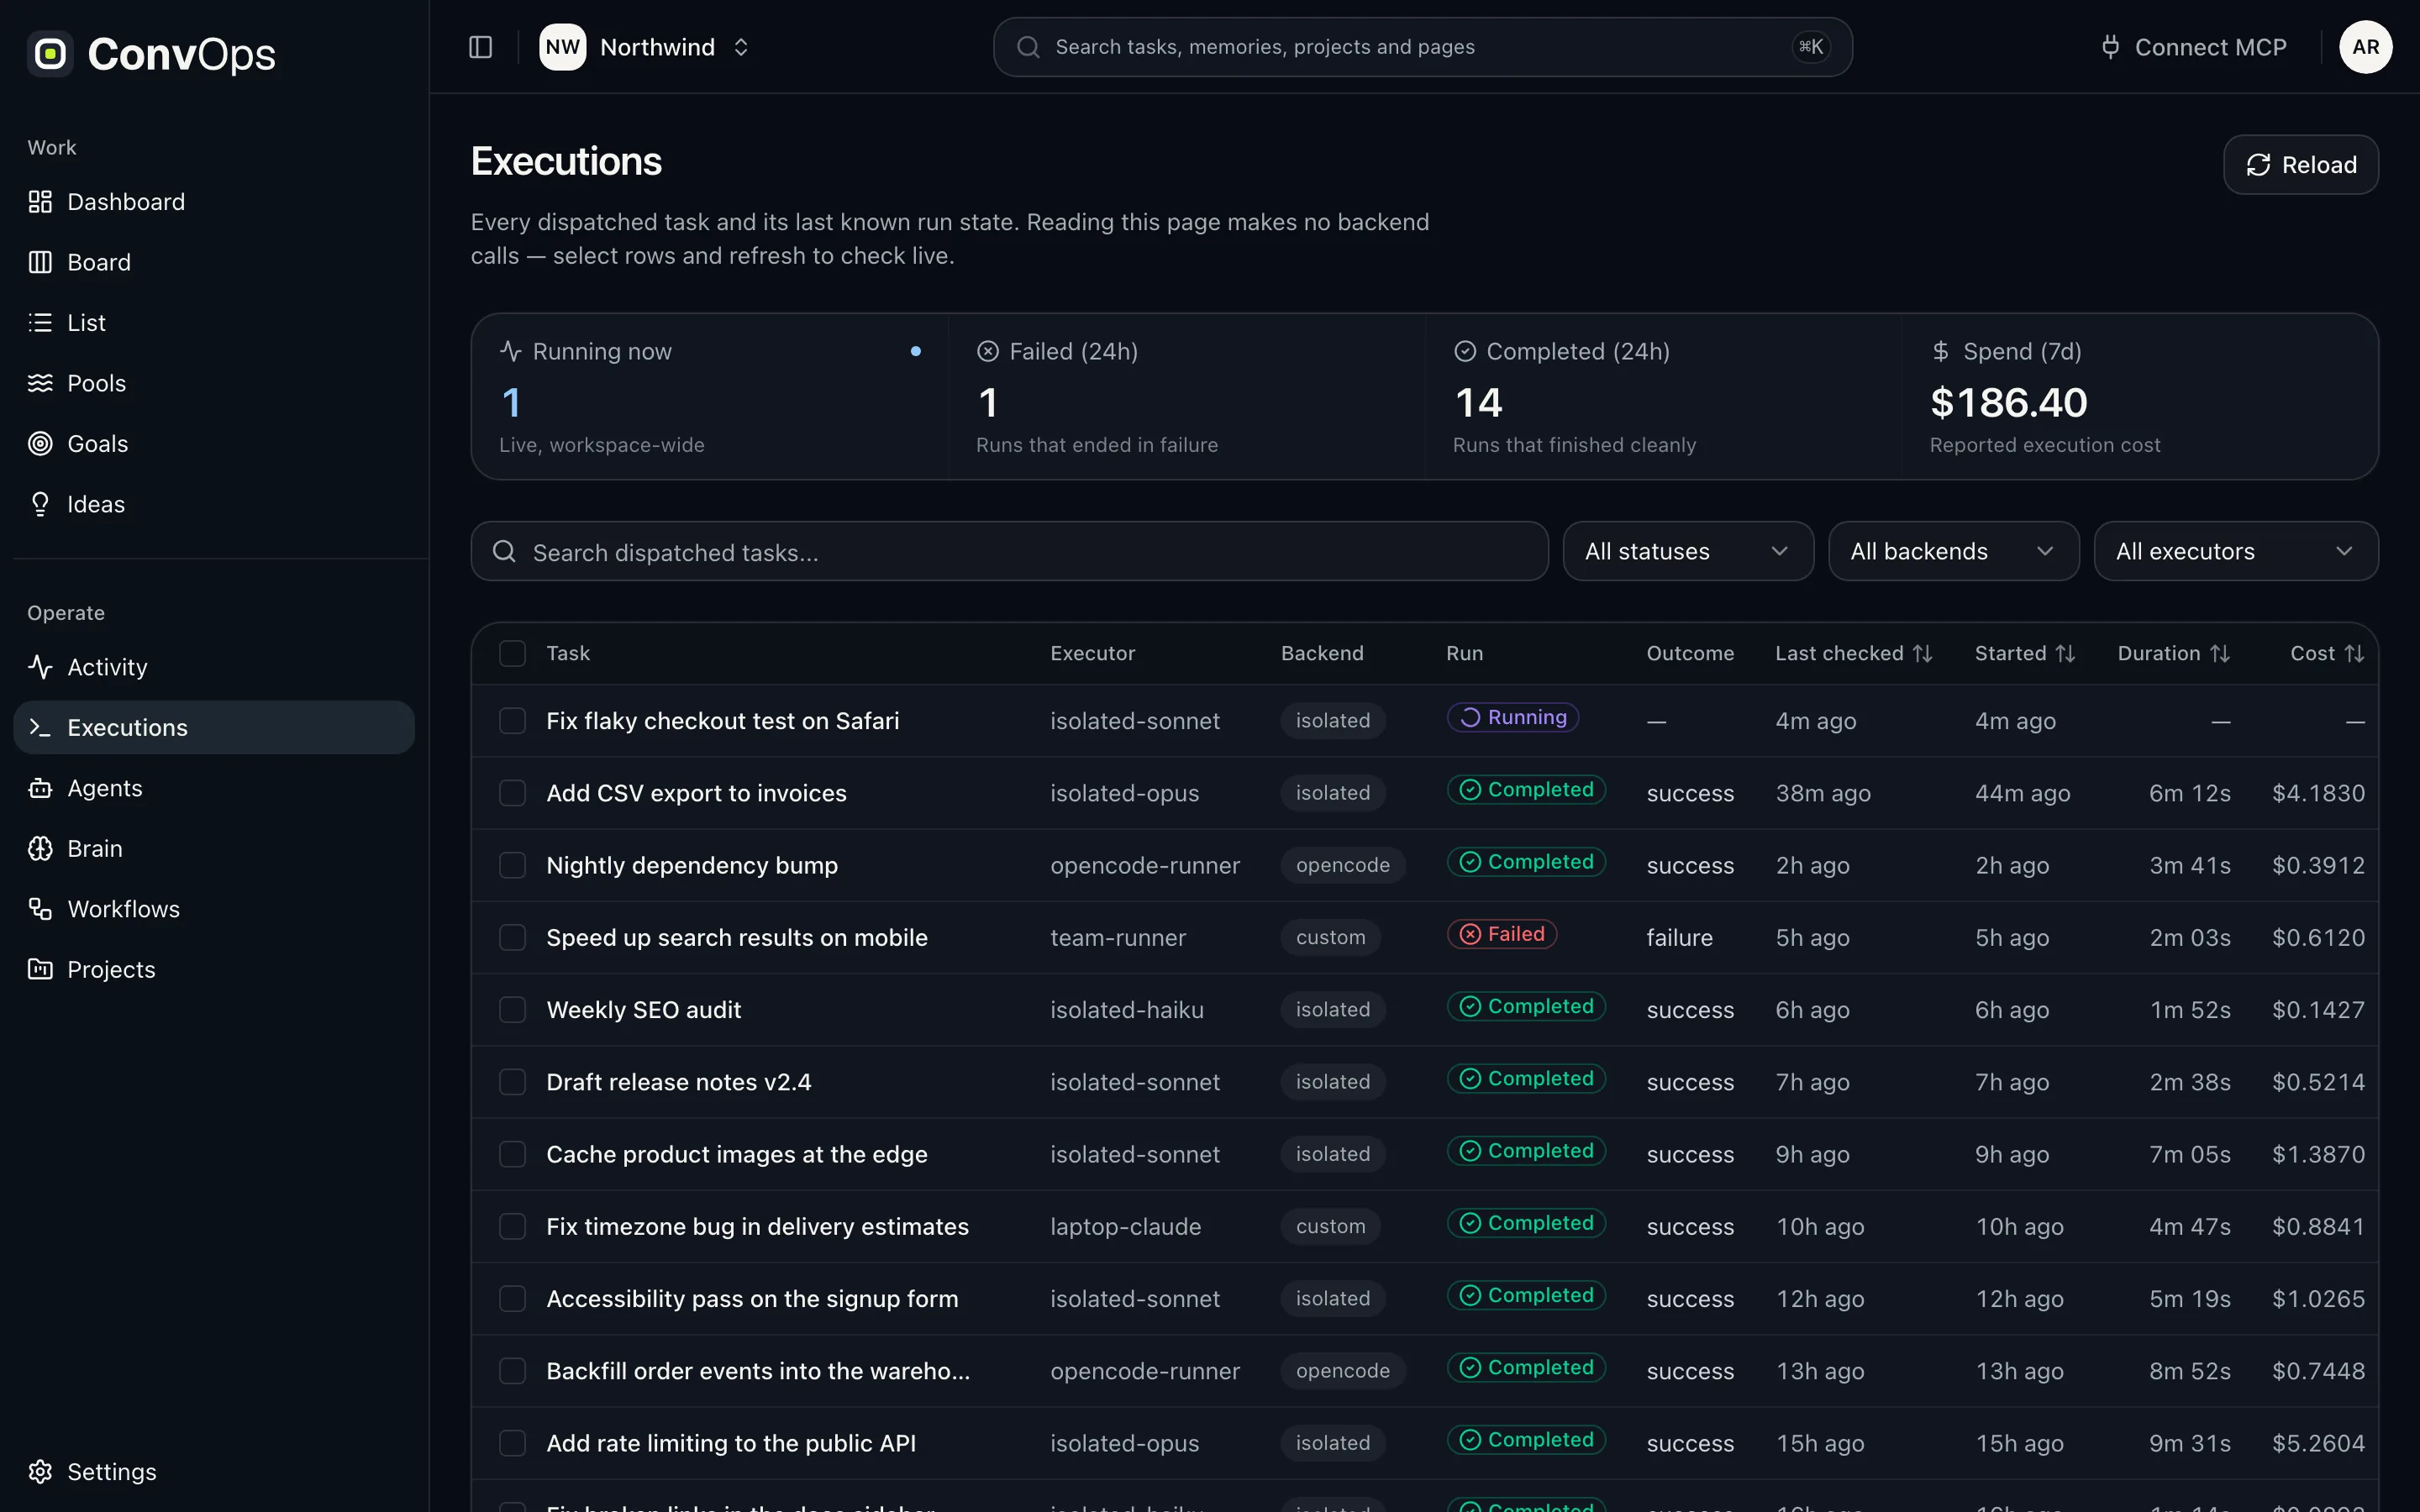The image size is (2420, 1512).
Task: Open the Failed run status badge
Action: [x=1501, y=934]
